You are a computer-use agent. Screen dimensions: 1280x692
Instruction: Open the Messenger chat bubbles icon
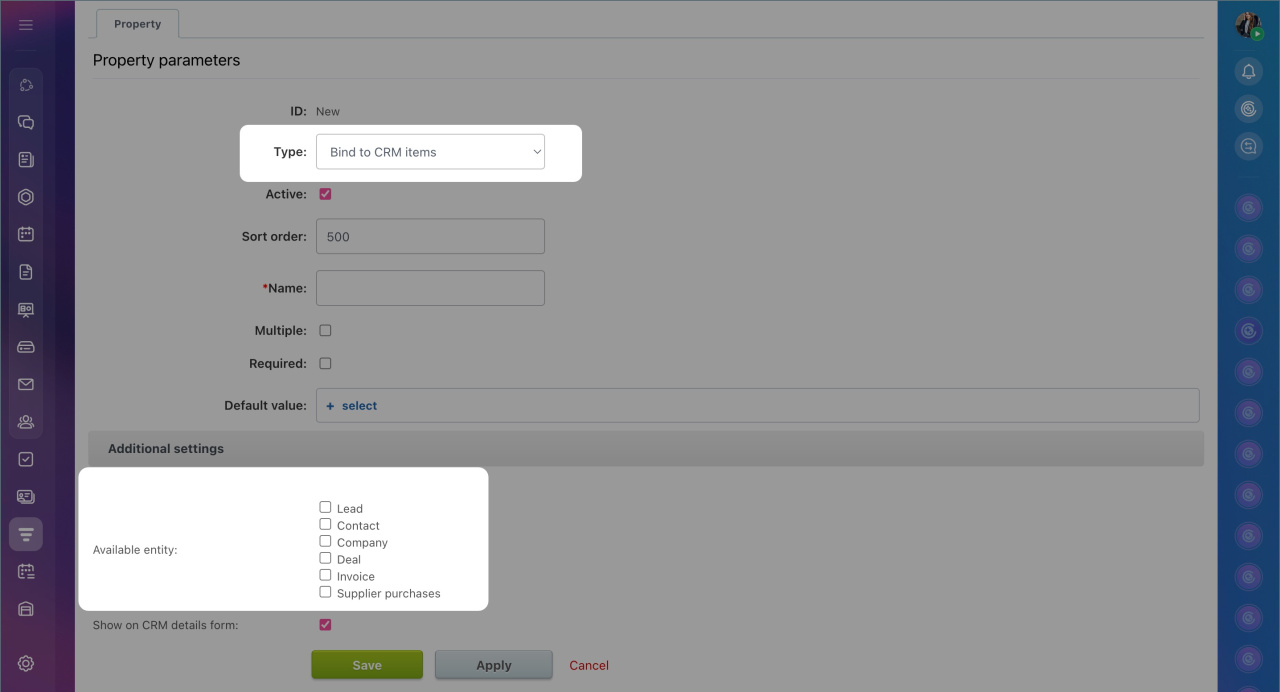26,122
